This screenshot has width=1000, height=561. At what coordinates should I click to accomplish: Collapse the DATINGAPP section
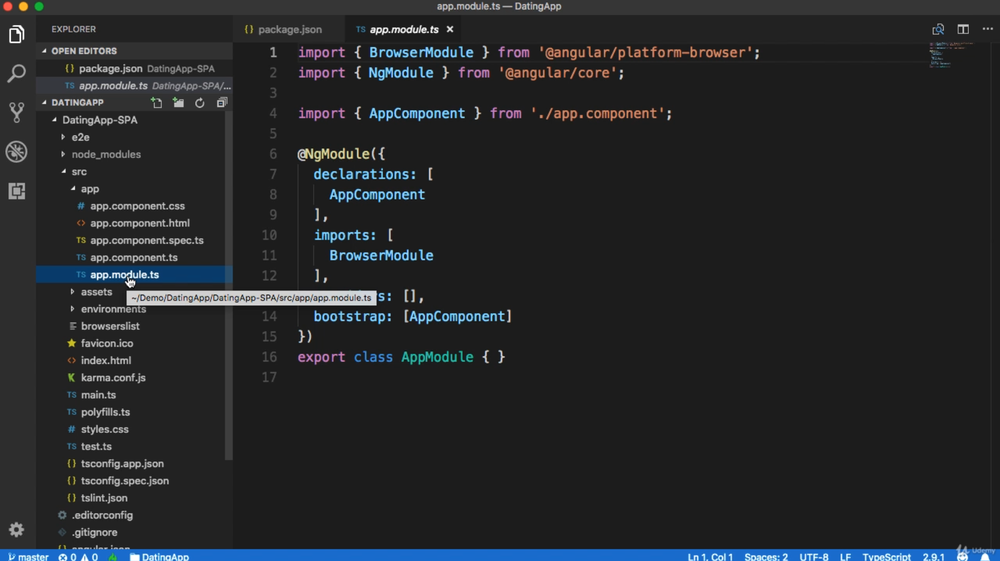point(77,103)
